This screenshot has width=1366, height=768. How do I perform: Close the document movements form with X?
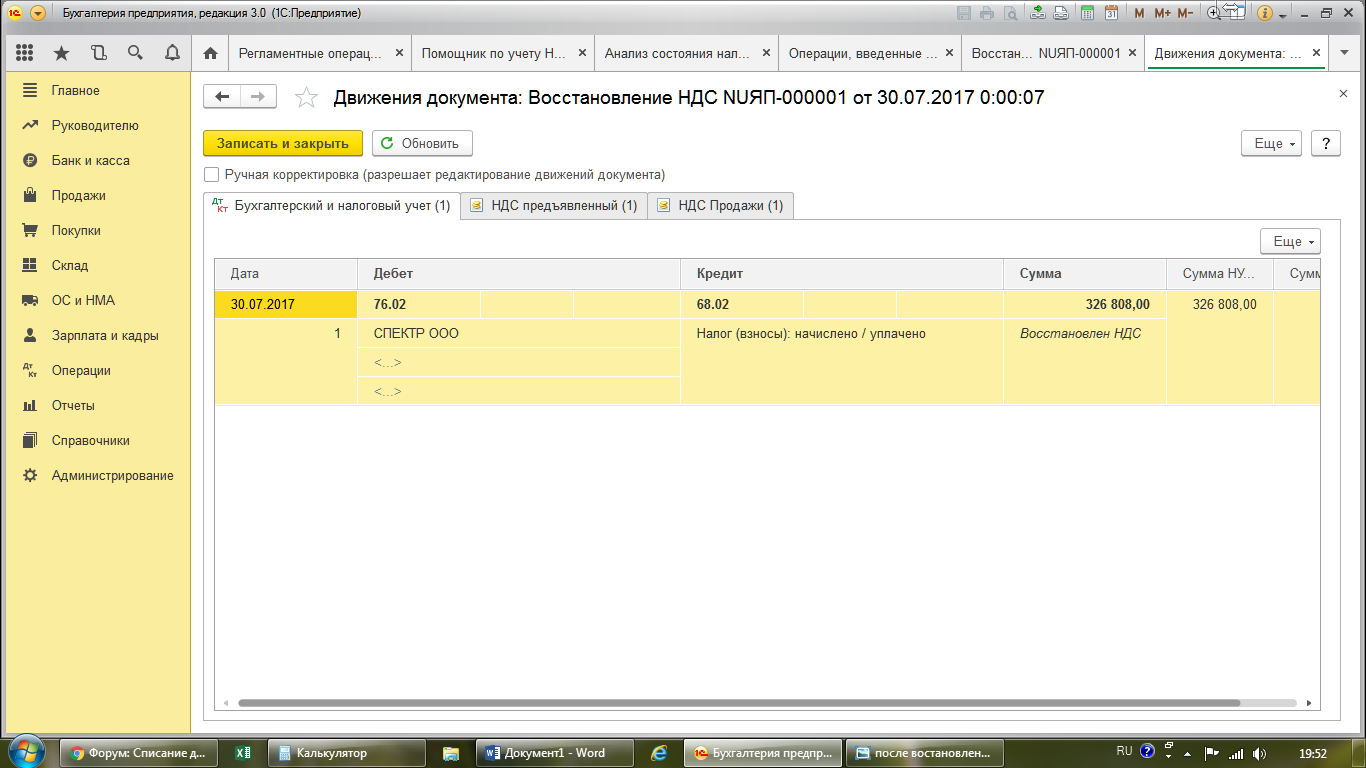1343,93
